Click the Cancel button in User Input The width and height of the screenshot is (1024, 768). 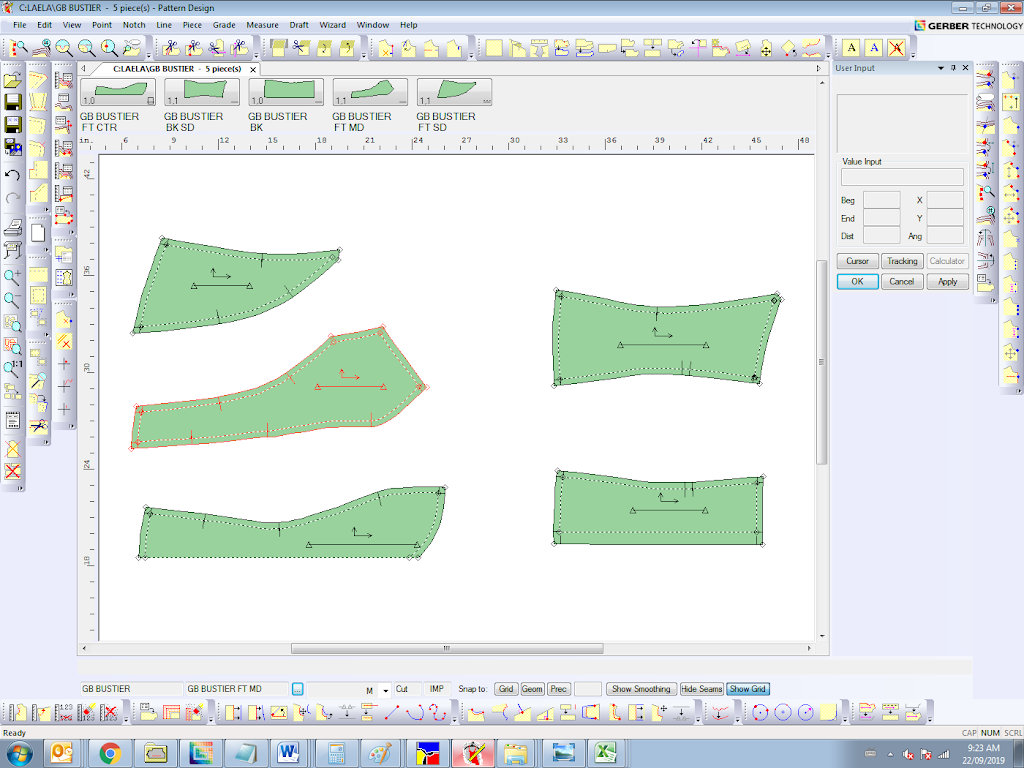(x=902, y=281)
